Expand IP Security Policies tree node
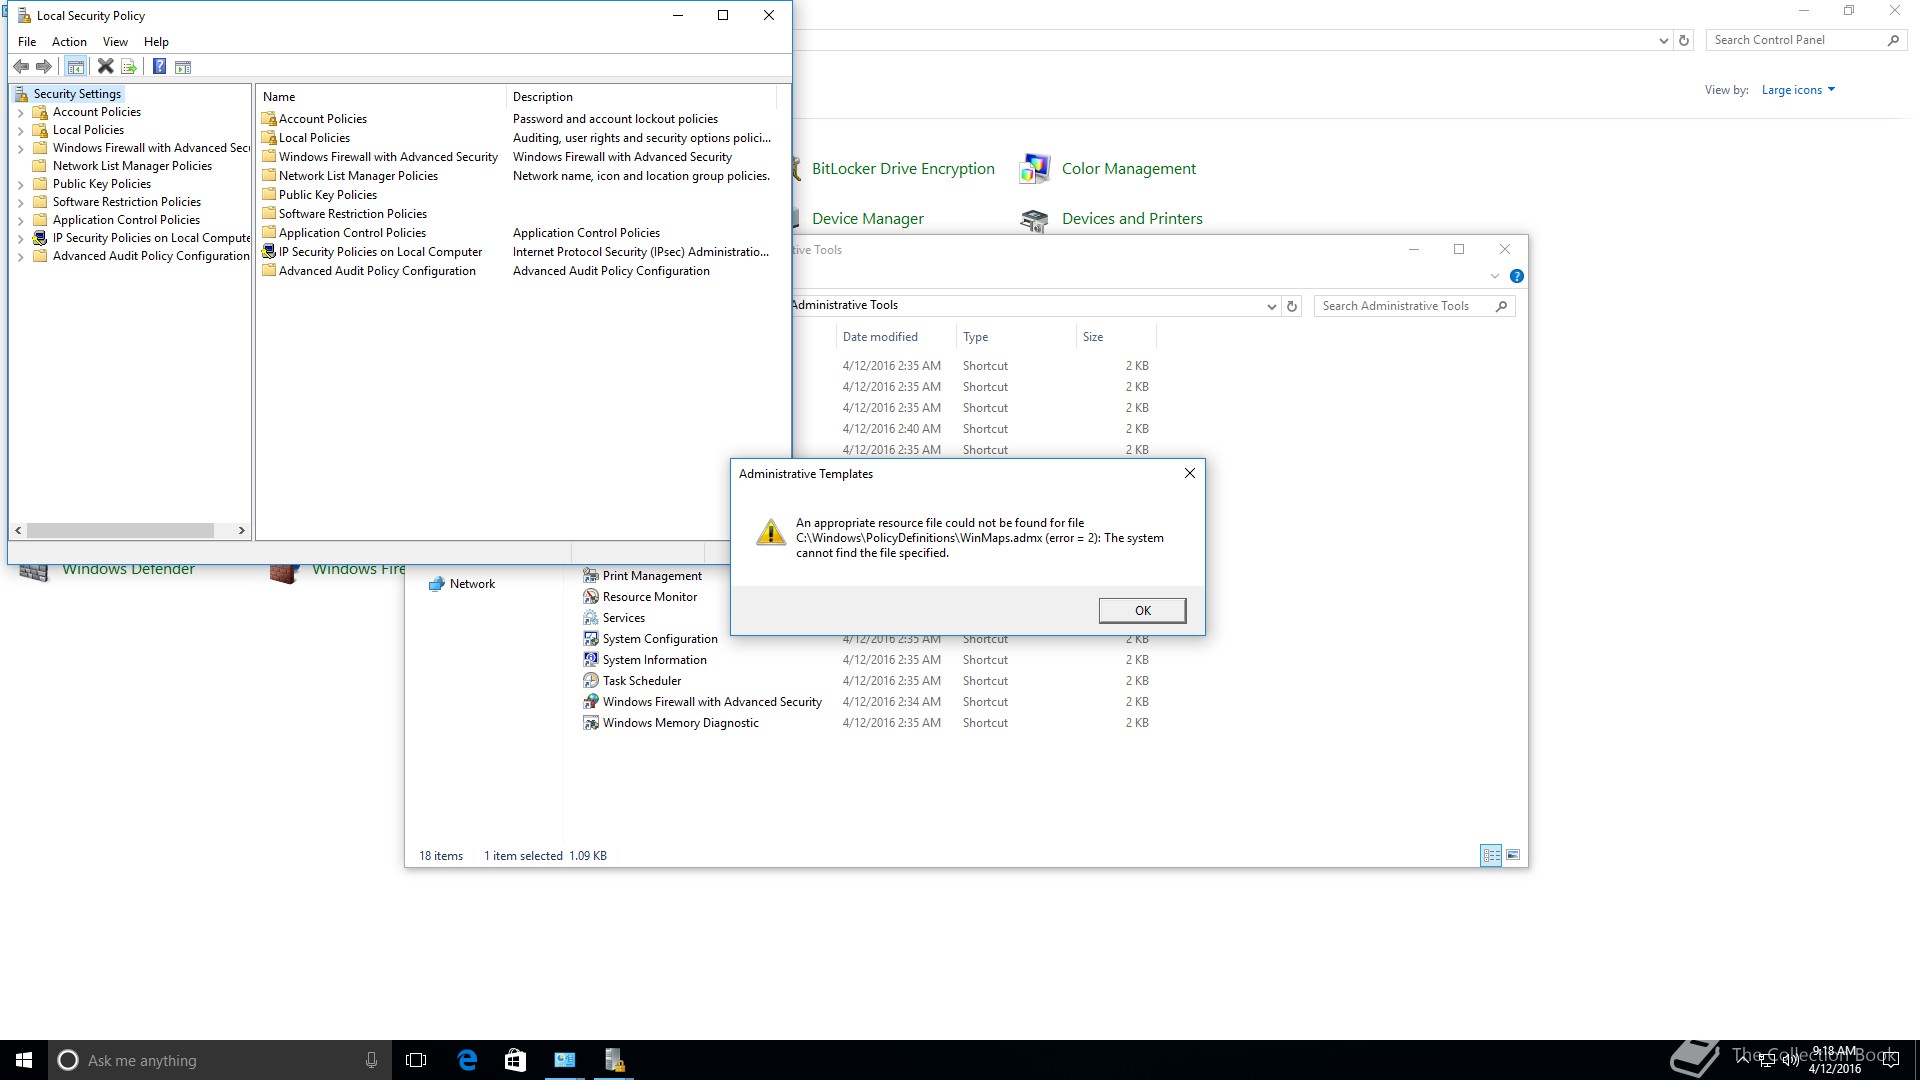Viewport: 1920px width, 1080px height. pos(20,239)
